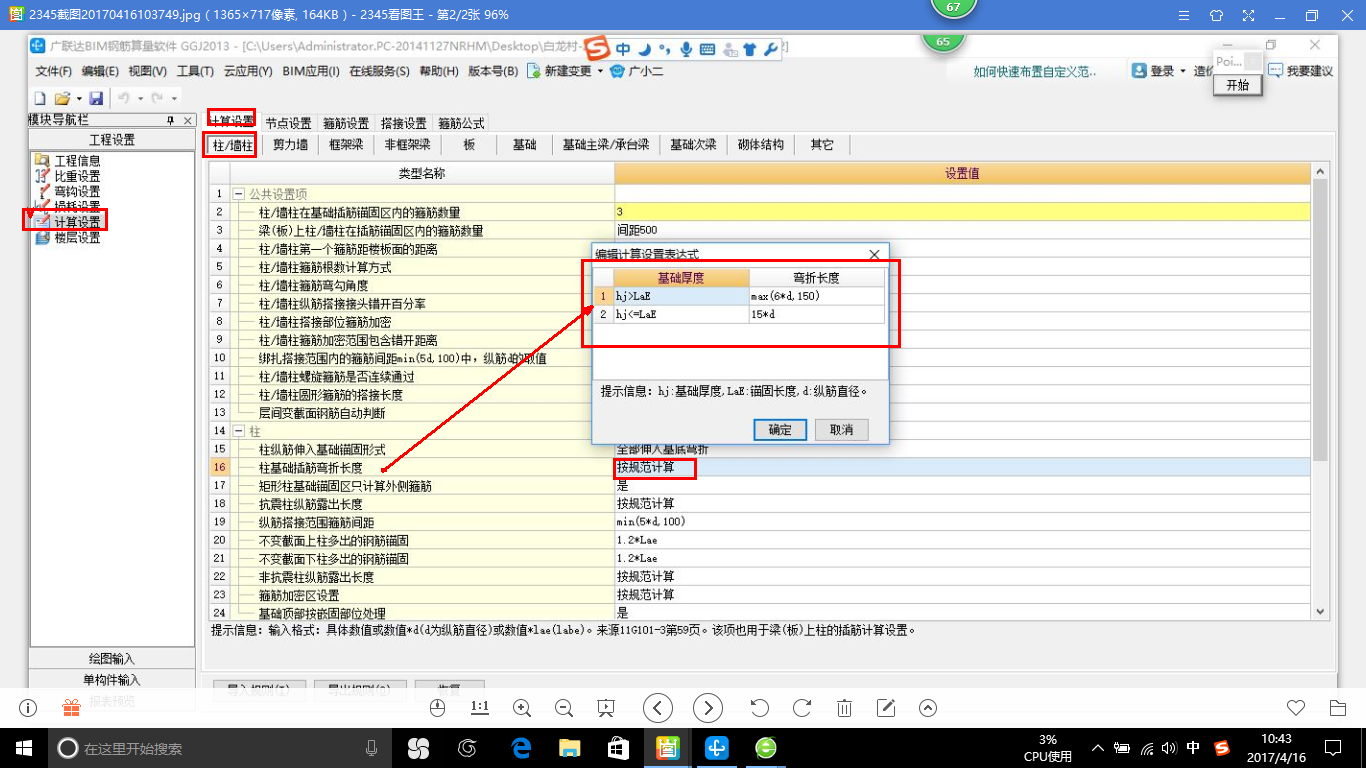
Task: Delete image using trash icon
Action: tap(844, 708)
